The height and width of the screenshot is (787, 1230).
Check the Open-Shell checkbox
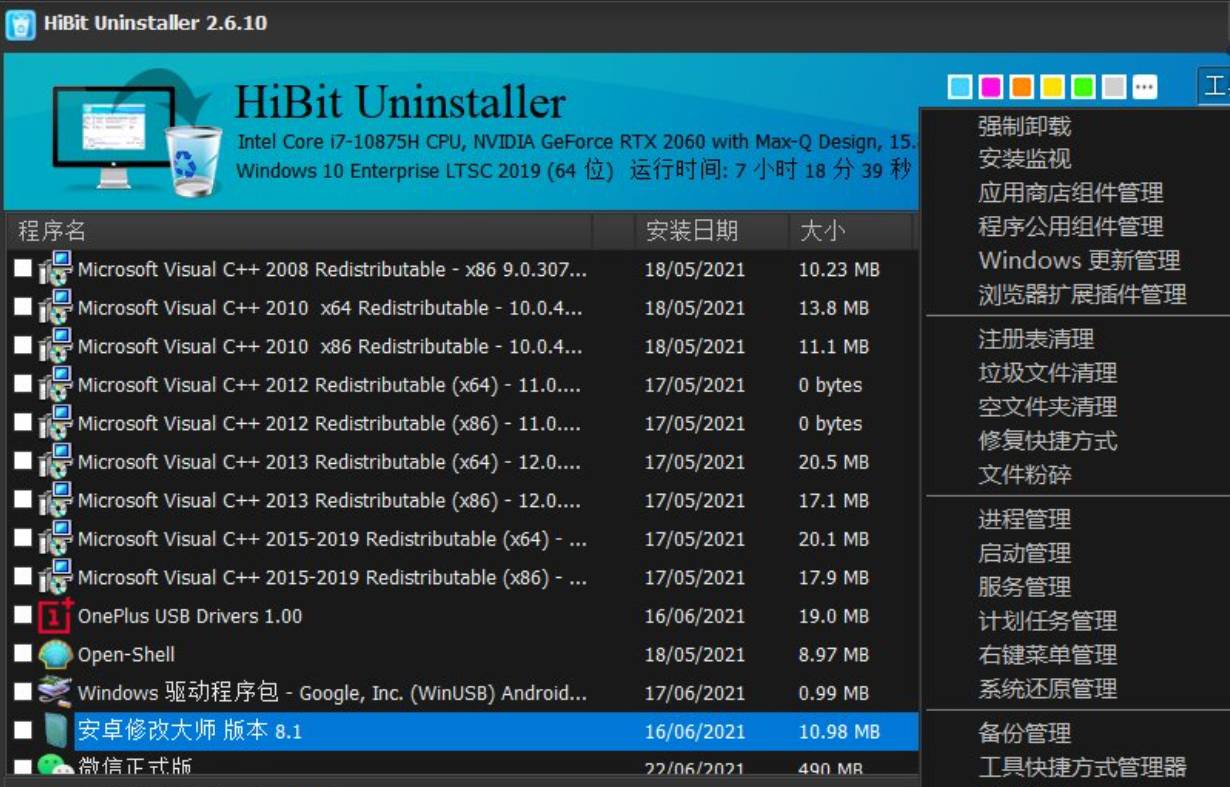pos(23,653)
